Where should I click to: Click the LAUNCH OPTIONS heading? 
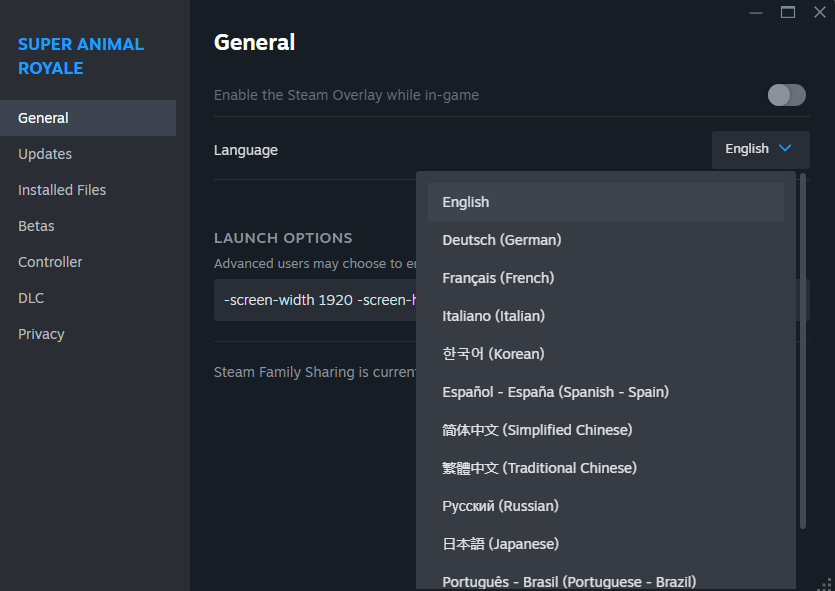(x=283, y=238)
